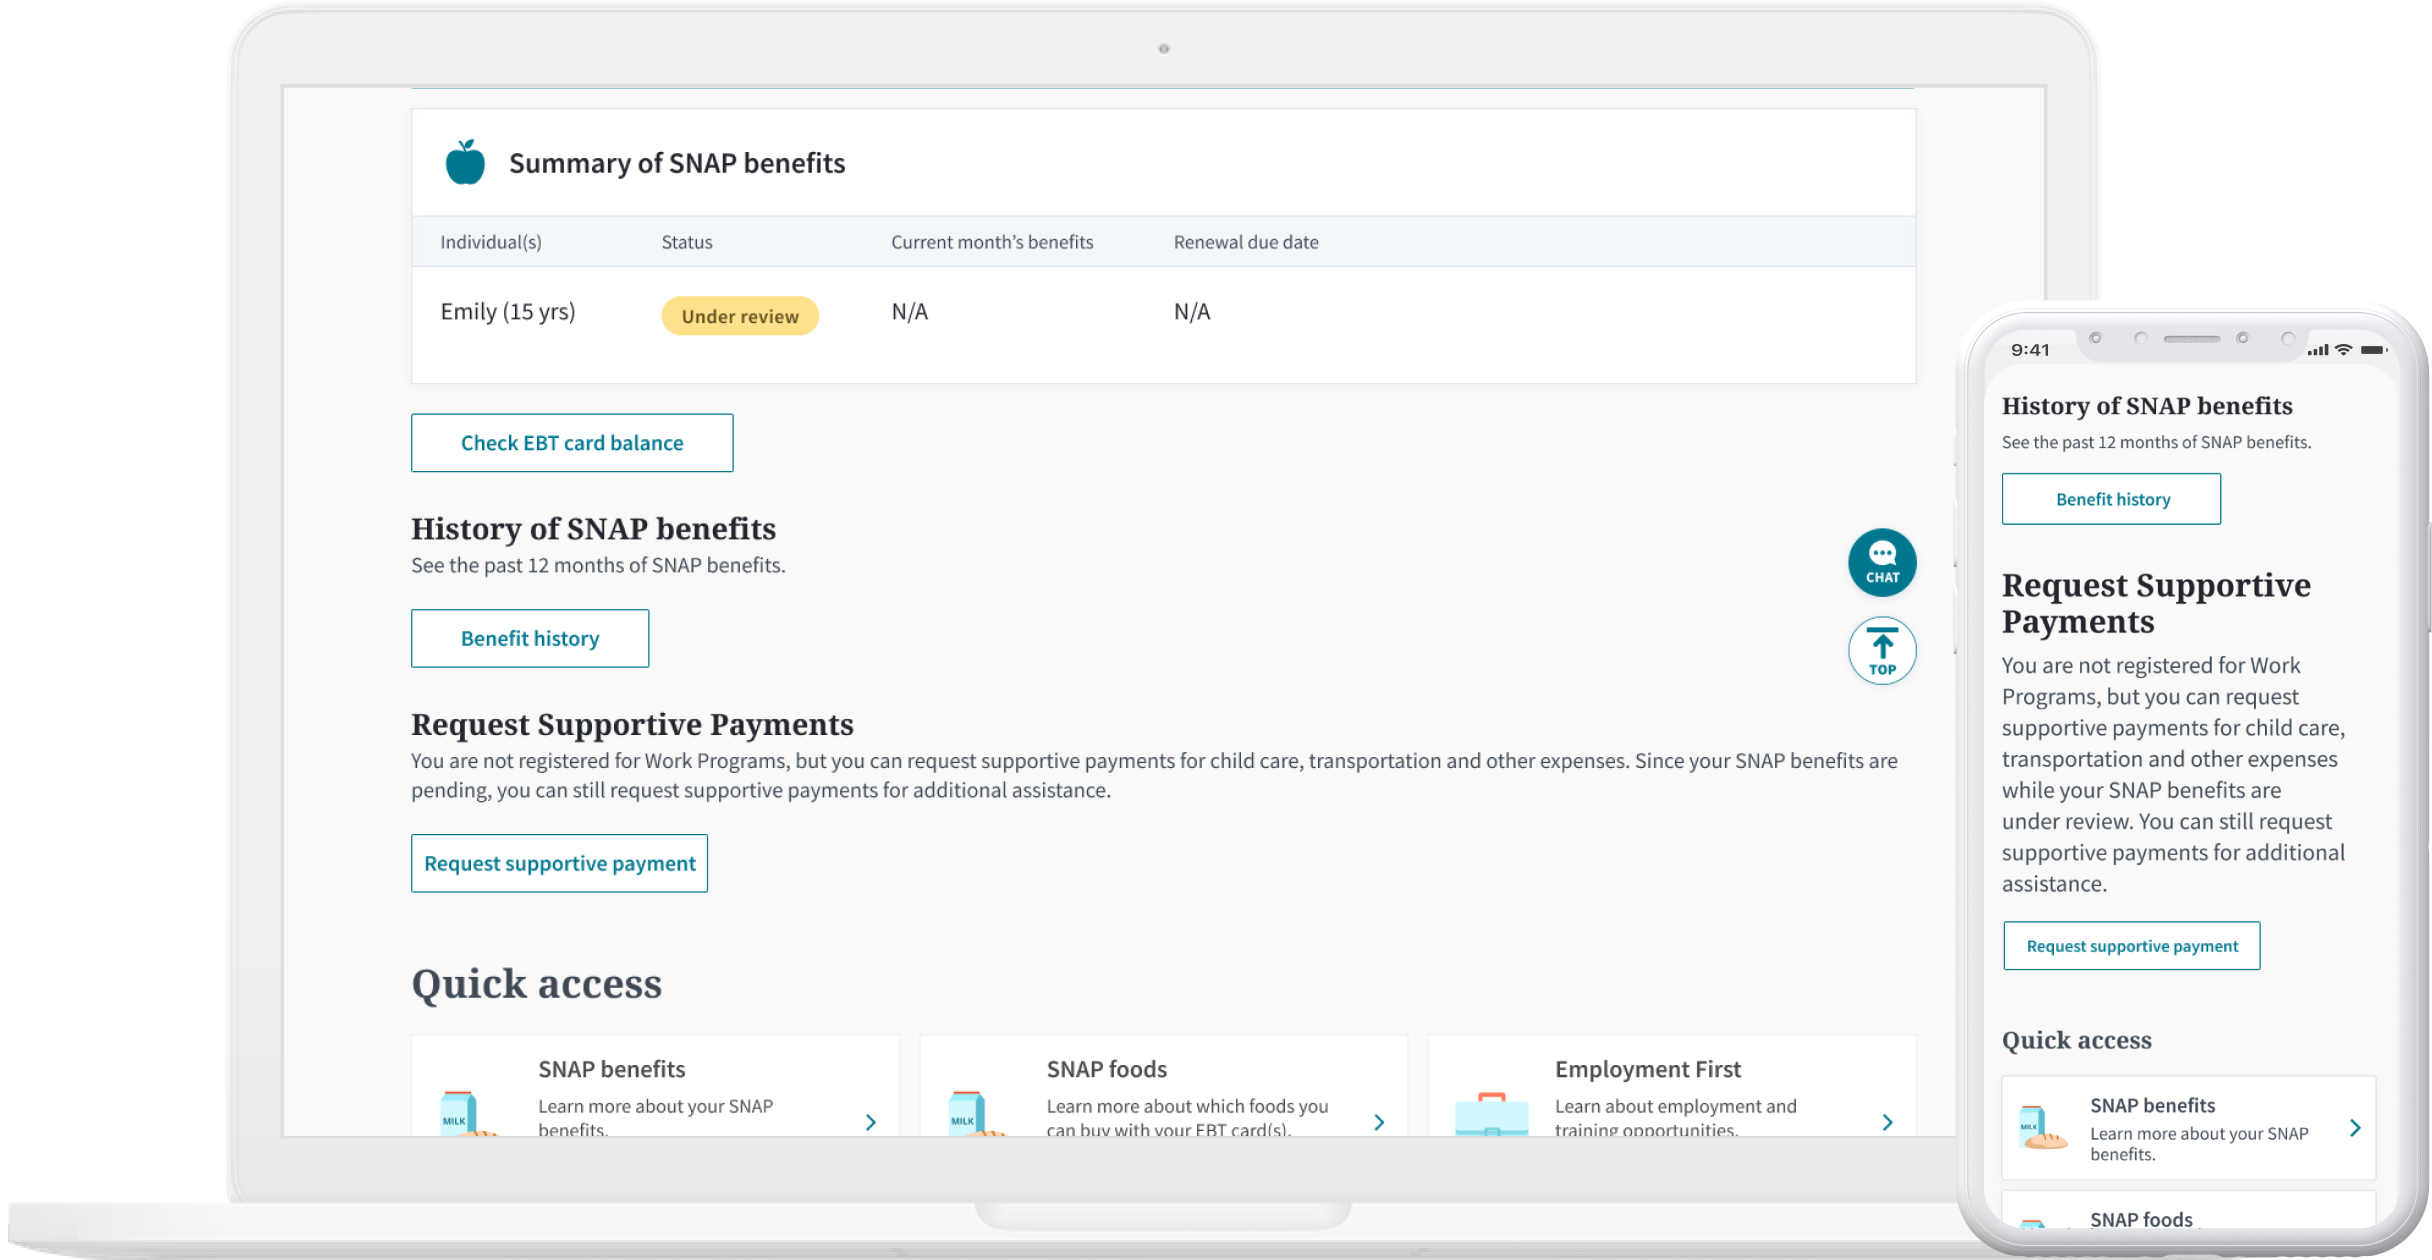Expand Employment First card chevron arrow
Viewport: 2432px width, 1260px height.
(x=1887, y=1122)
